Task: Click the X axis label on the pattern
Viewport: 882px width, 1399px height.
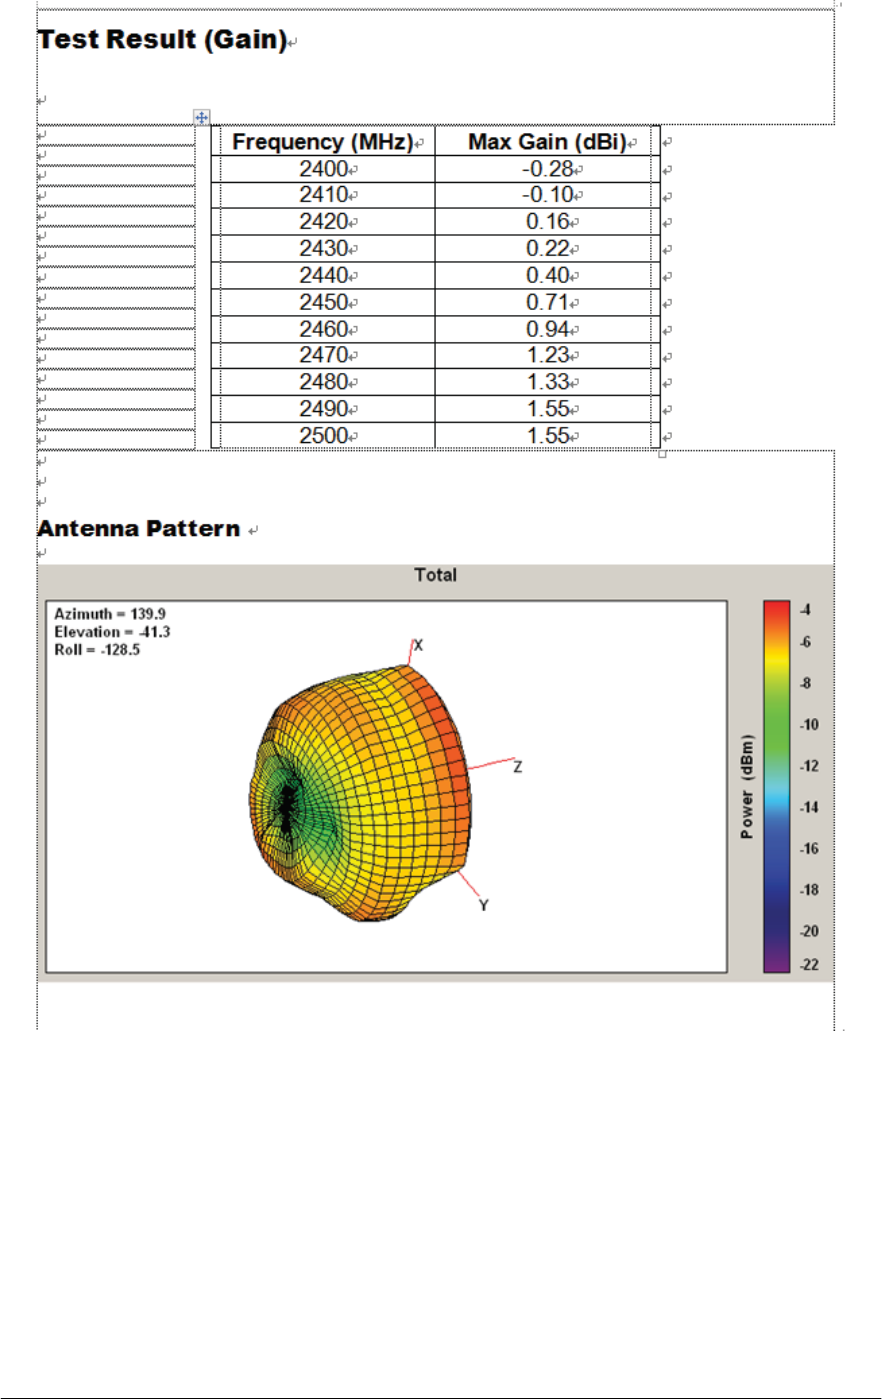Action: (419, 645)
